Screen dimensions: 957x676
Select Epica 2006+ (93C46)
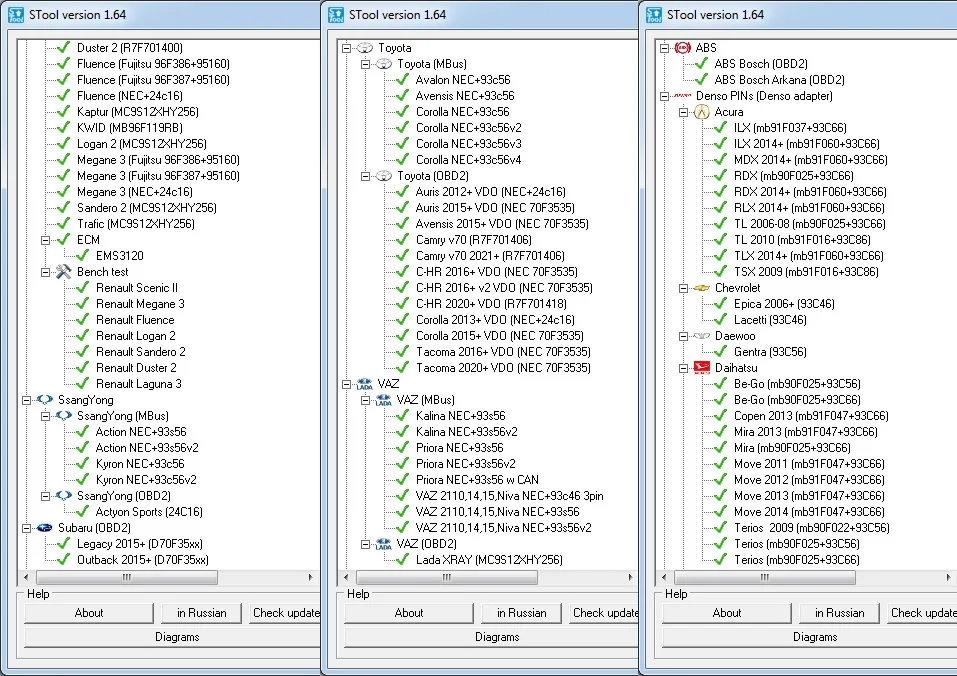pyautogui.click(x=784, y=304)
